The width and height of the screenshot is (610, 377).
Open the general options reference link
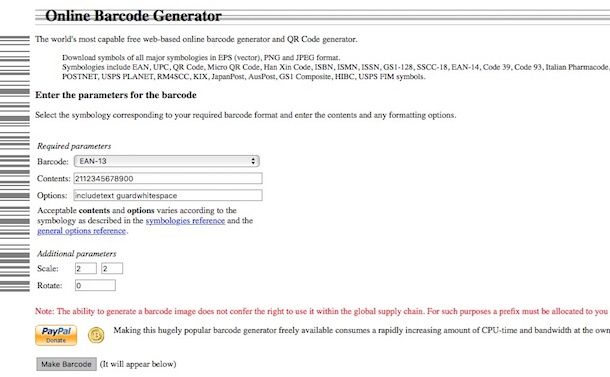82,231
